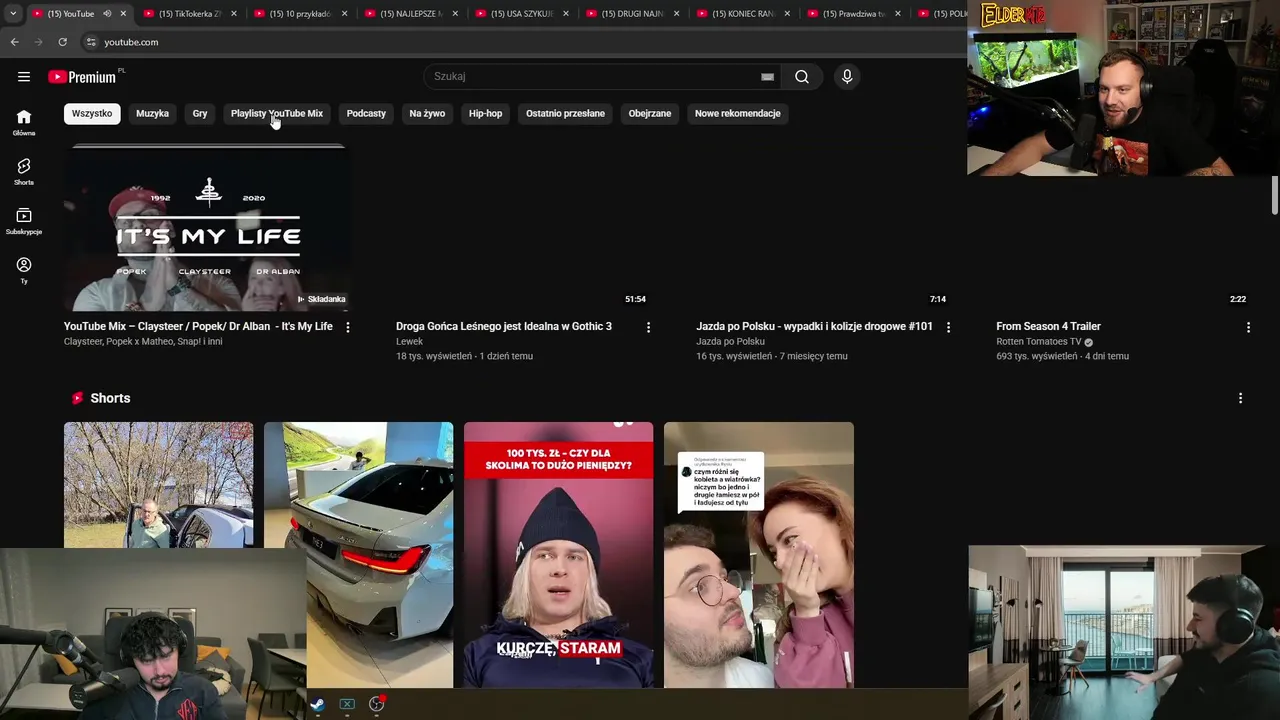
Task: Select Nowe rekomendacje chip
Action: tap(738, 113)
